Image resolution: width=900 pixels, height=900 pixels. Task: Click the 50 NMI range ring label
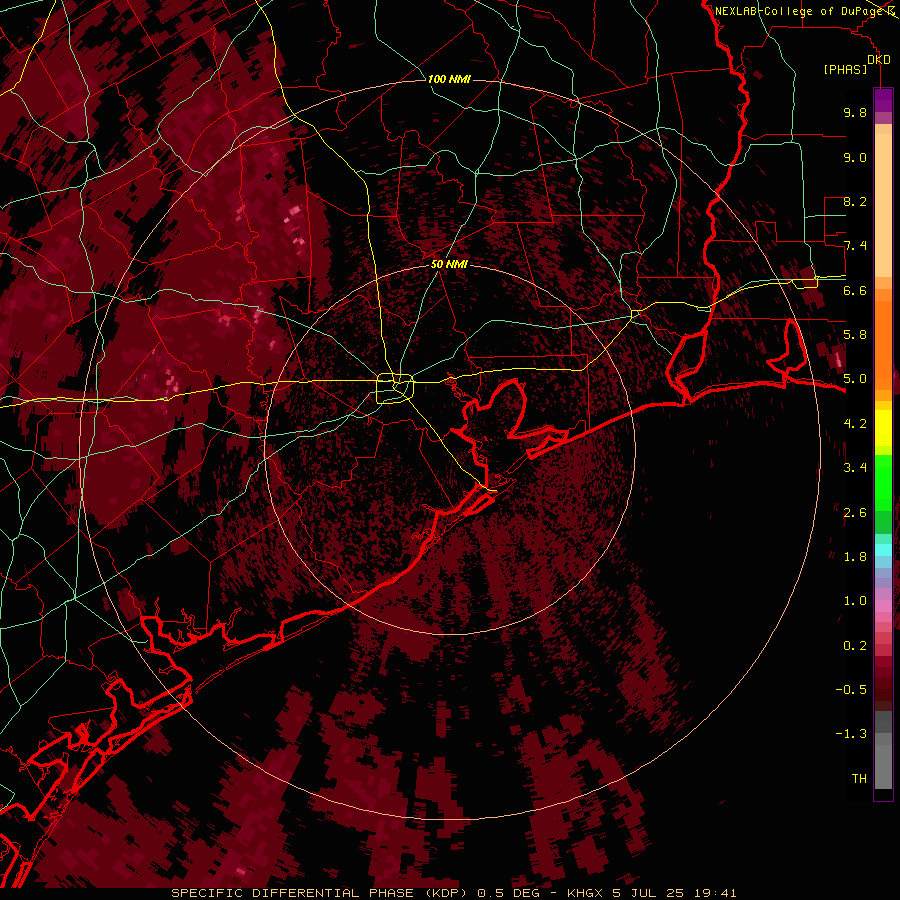[x=449, y=264]
